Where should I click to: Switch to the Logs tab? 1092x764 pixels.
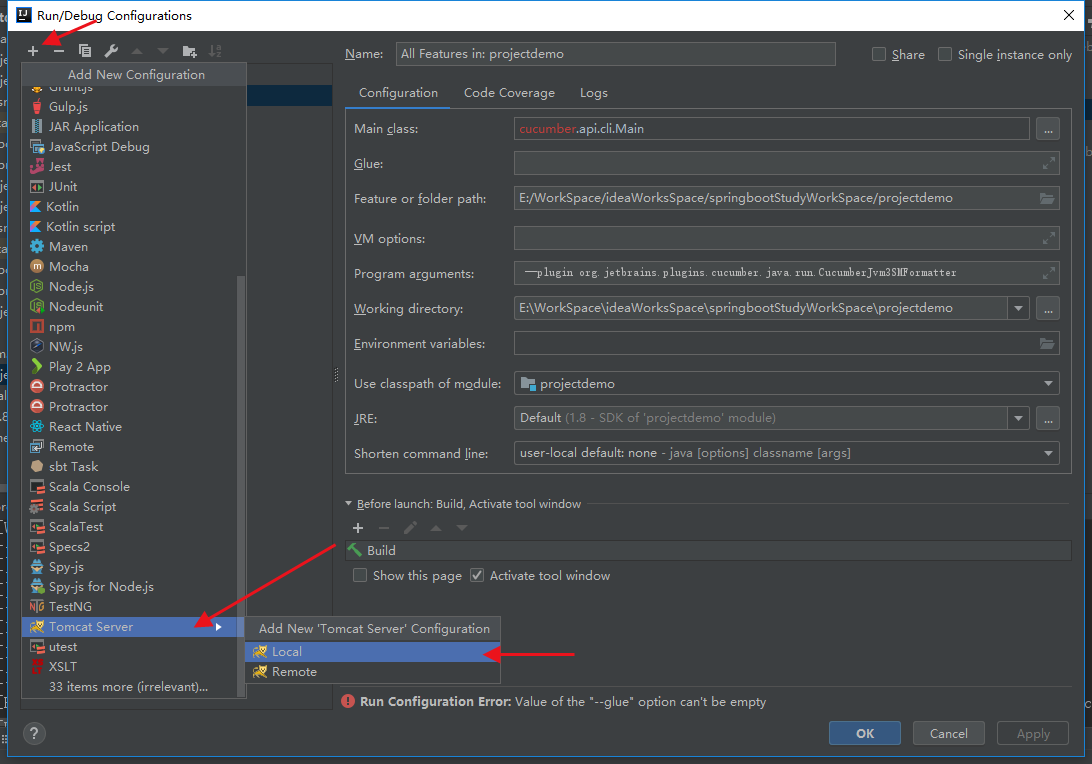pyautogui.click(x=594, y=93)
